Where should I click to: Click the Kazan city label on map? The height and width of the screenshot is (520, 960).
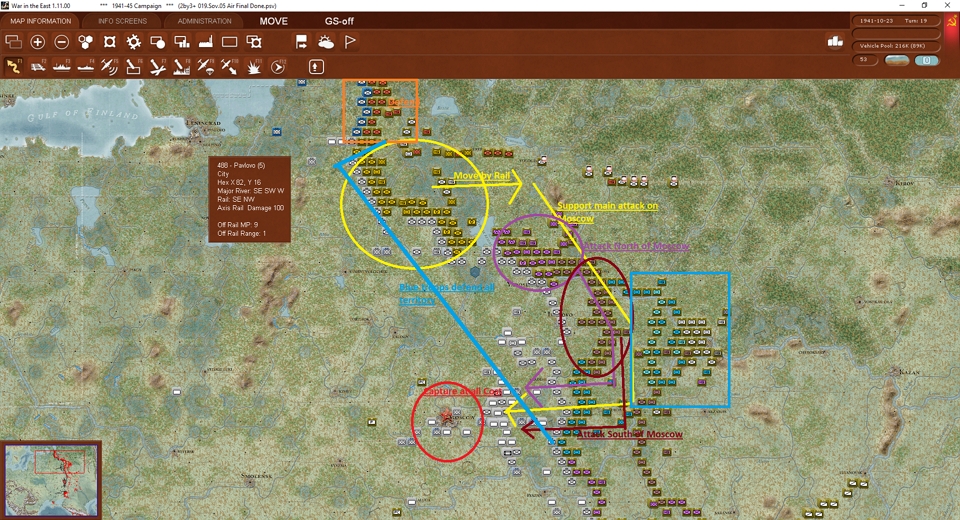pyautogui.click(x=909, y=372)
